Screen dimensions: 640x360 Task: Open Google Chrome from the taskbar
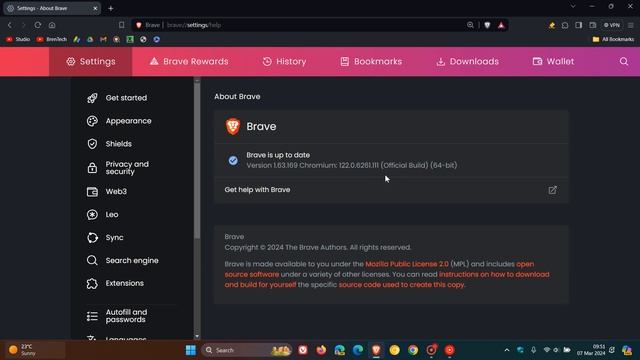pos(413,350)
